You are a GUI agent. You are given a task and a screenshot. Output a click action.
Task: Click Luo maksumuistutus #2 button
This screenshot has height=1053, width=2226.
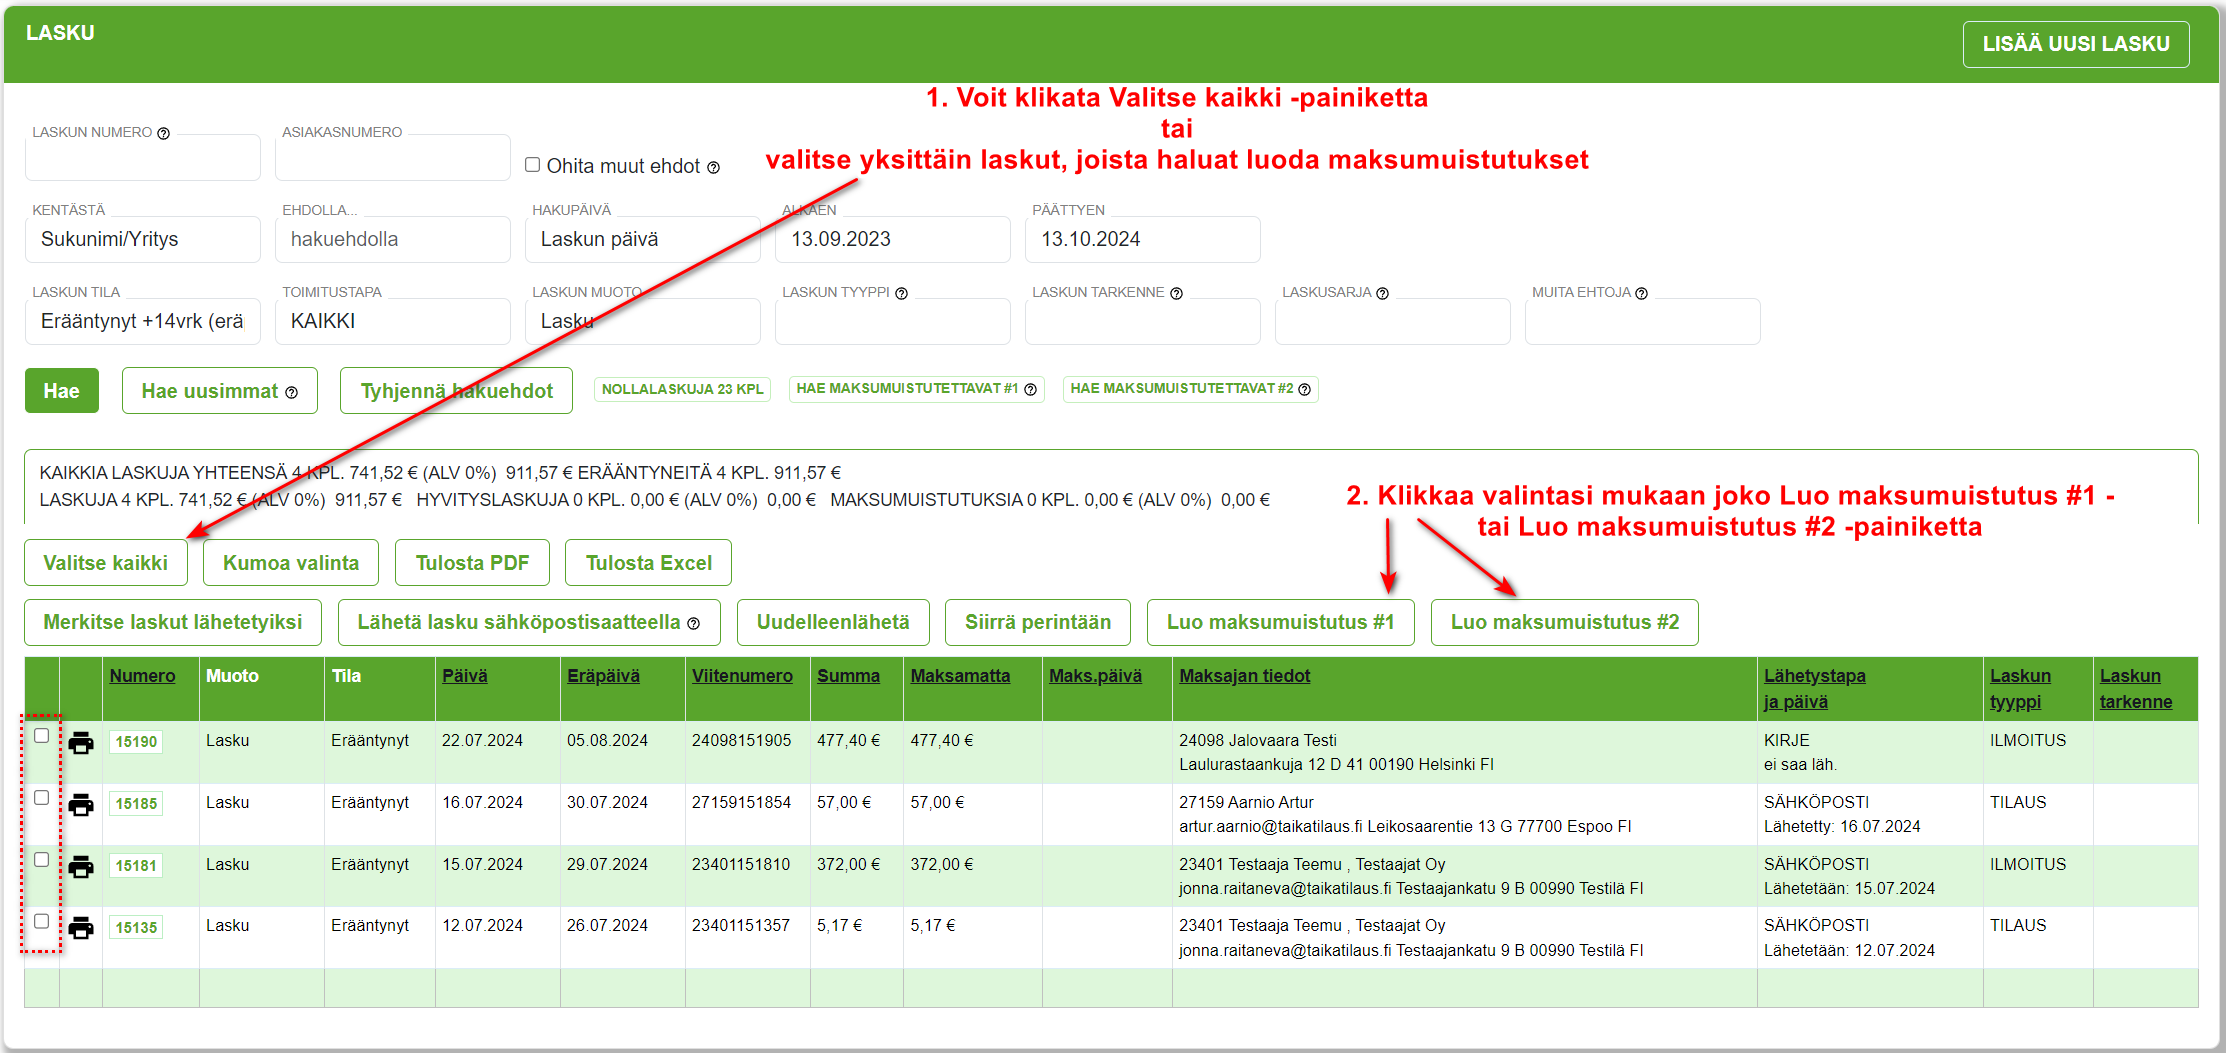pyautogui.click(x=1565, y=623)
